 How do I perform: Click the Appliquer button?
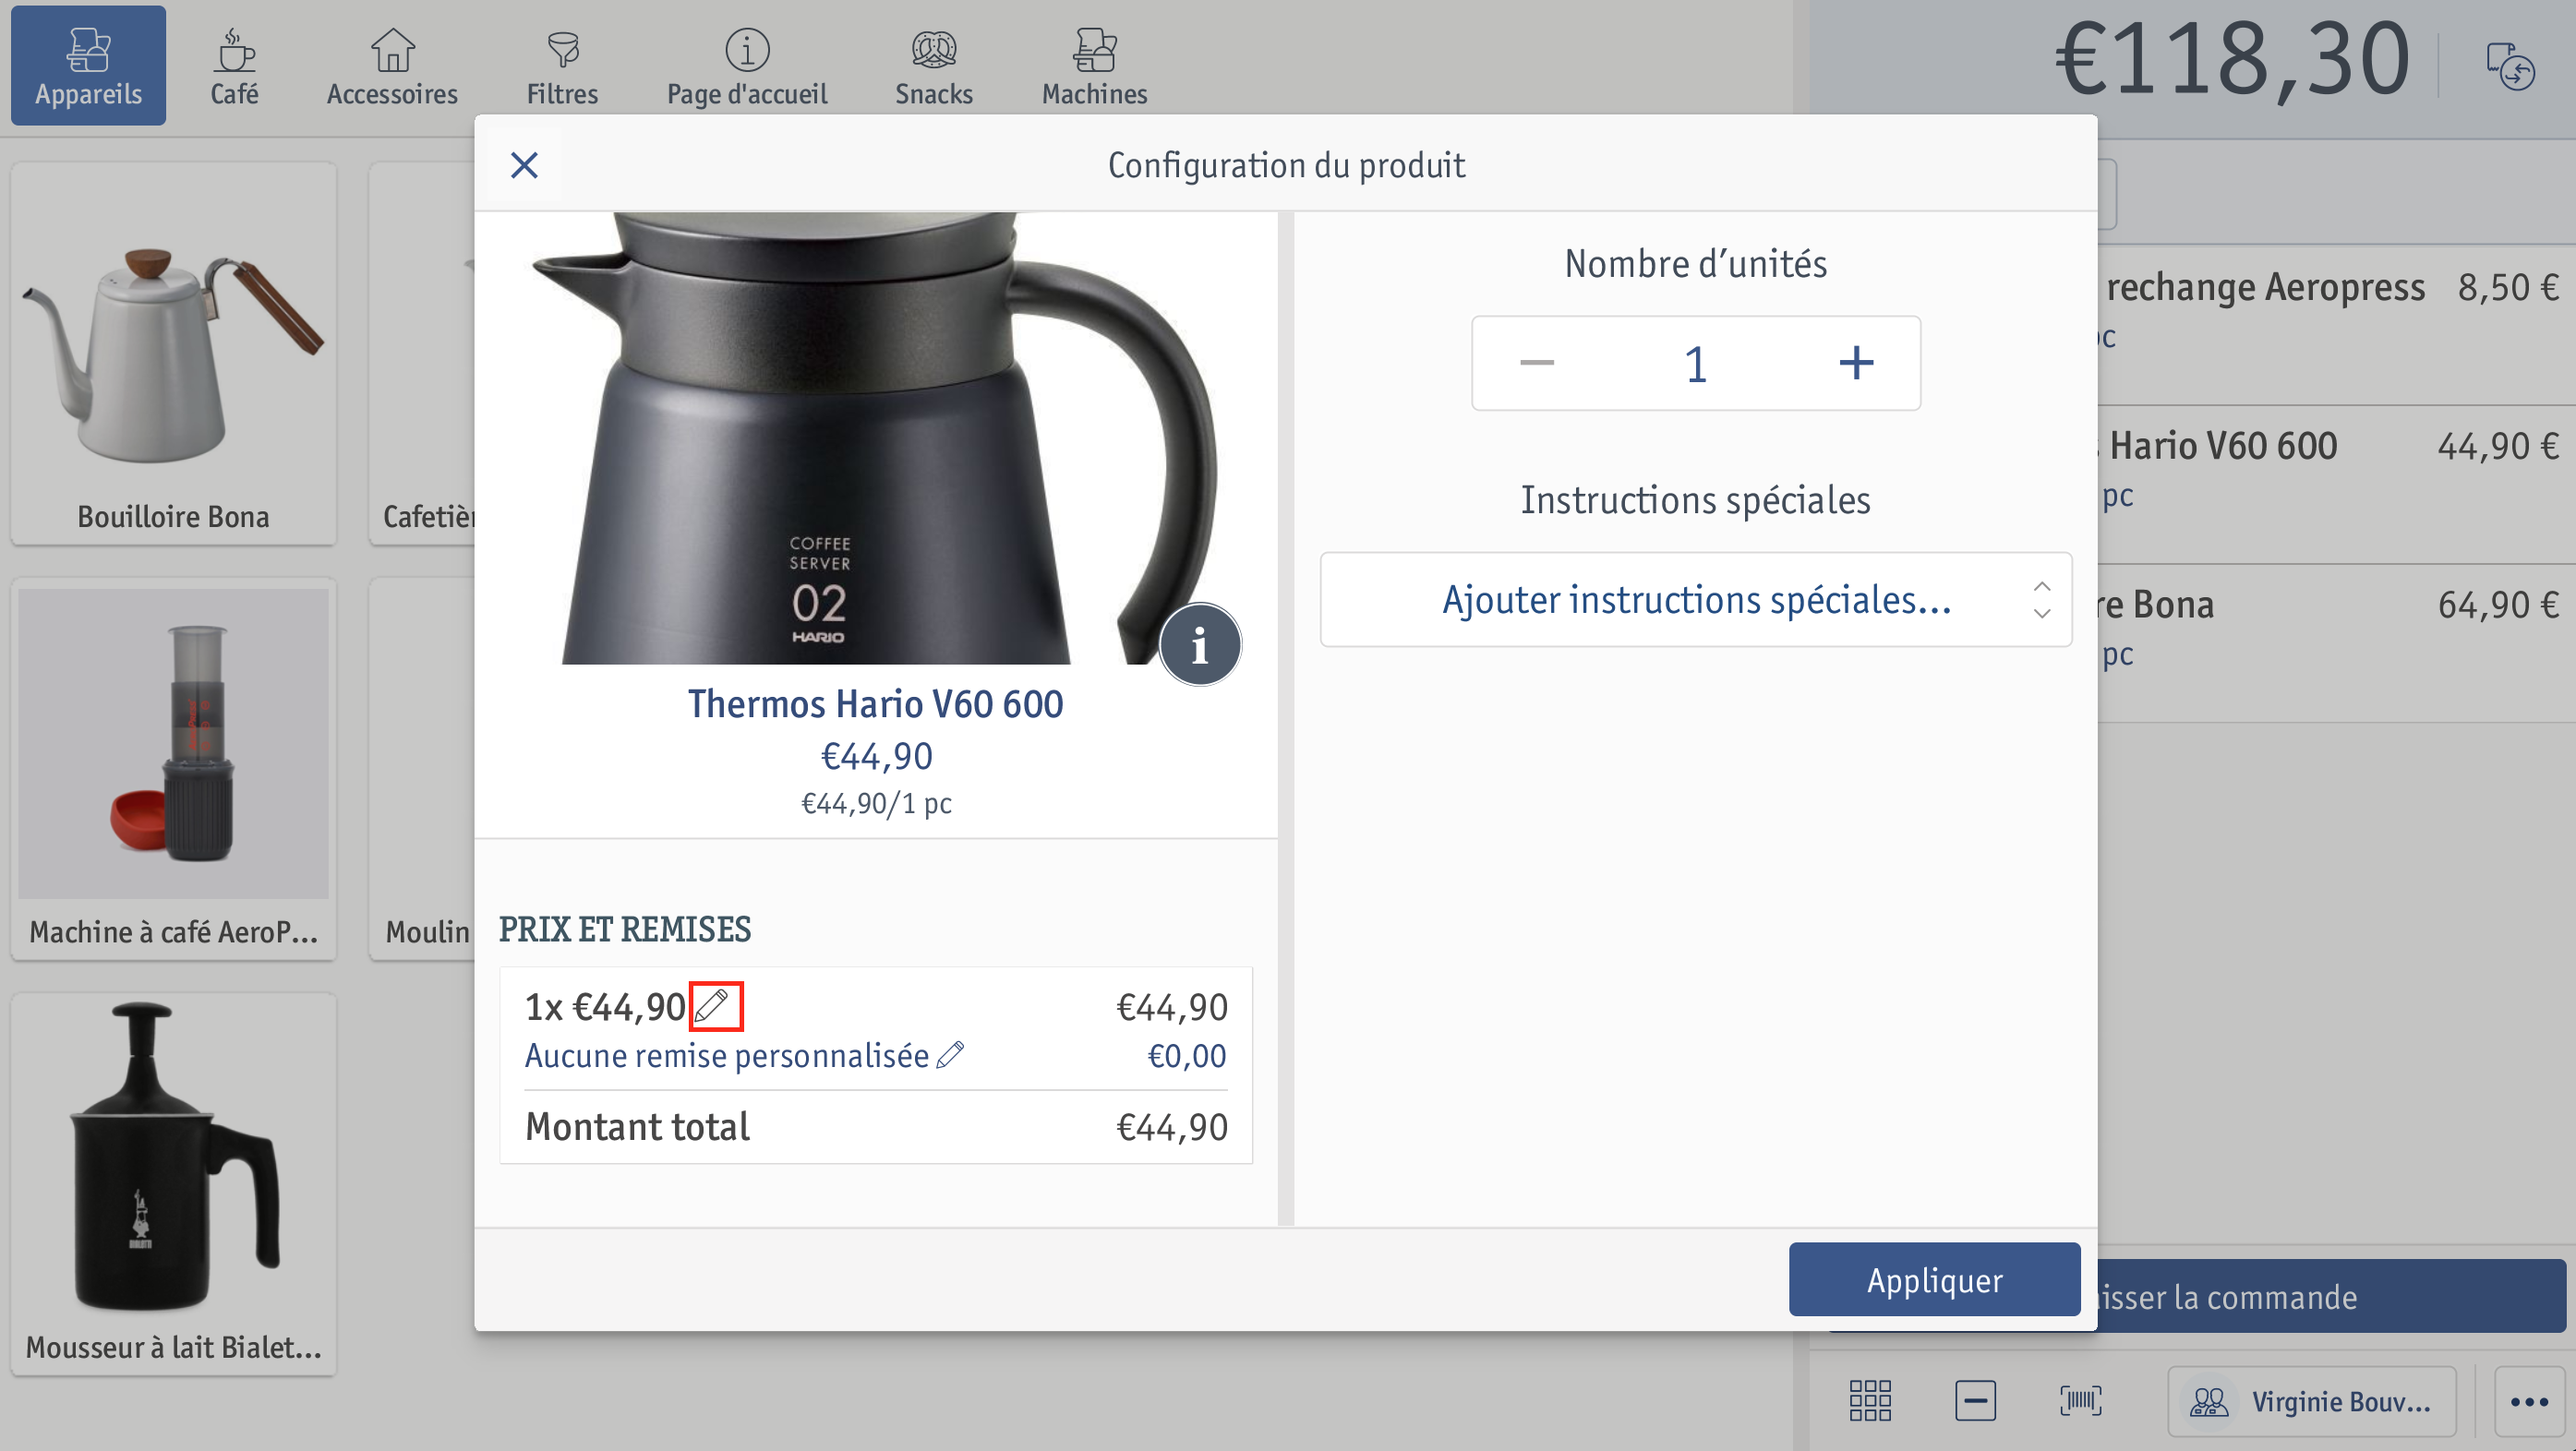(x=1934, y=1280)
